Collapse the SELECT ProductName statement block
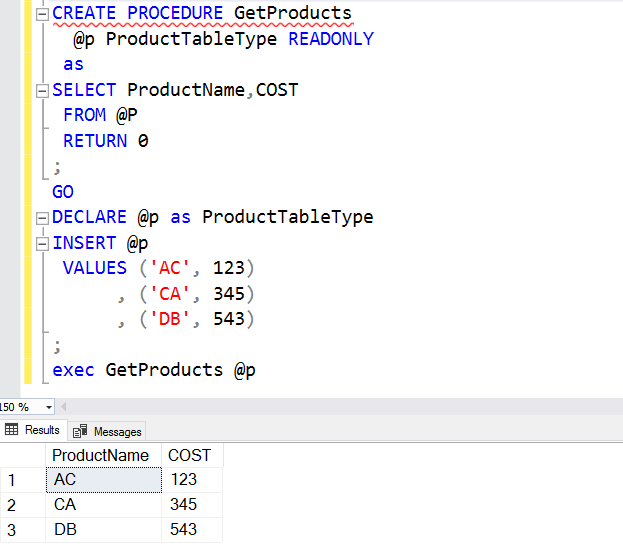This screenshot has width=623, height=546. point(42,90)
